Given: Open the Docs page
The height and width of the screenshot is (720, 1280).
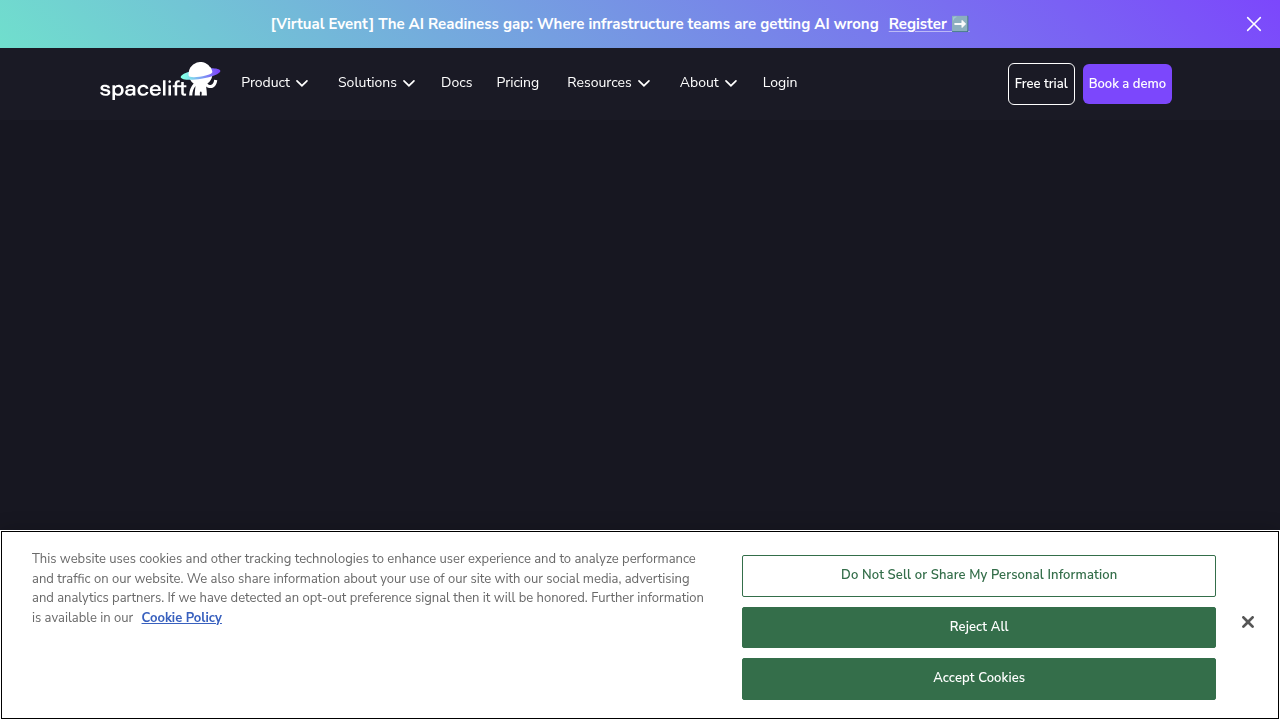Looking at the screenshot, I should tap(456, 83).
